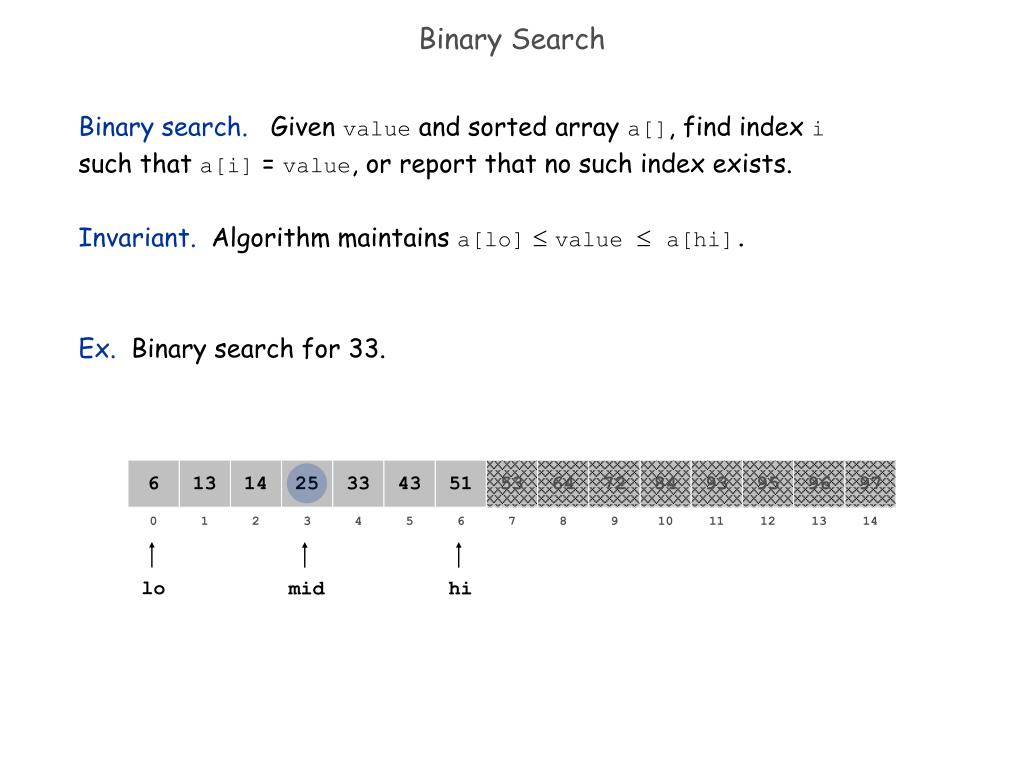
Task: Click the lo pointer label
Action: tap(153, 588)
